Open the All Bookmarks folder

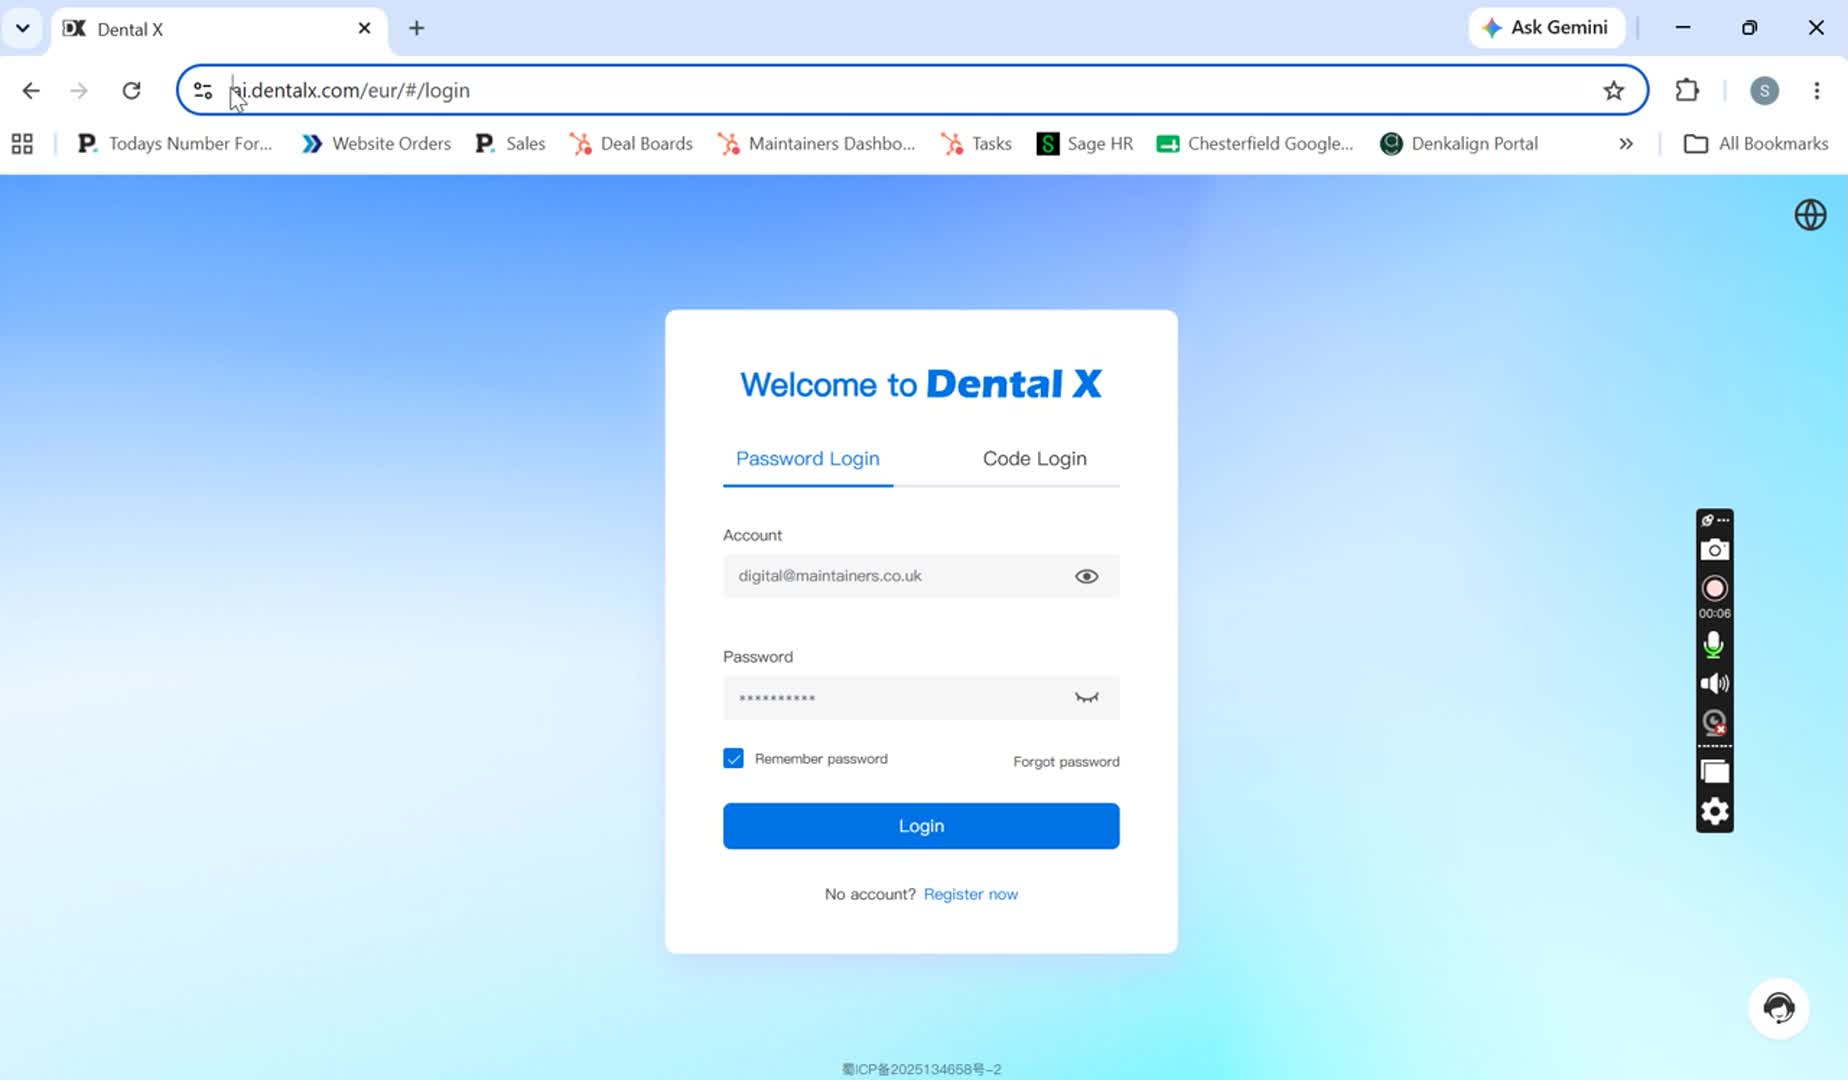click(x=1756, y=144)
